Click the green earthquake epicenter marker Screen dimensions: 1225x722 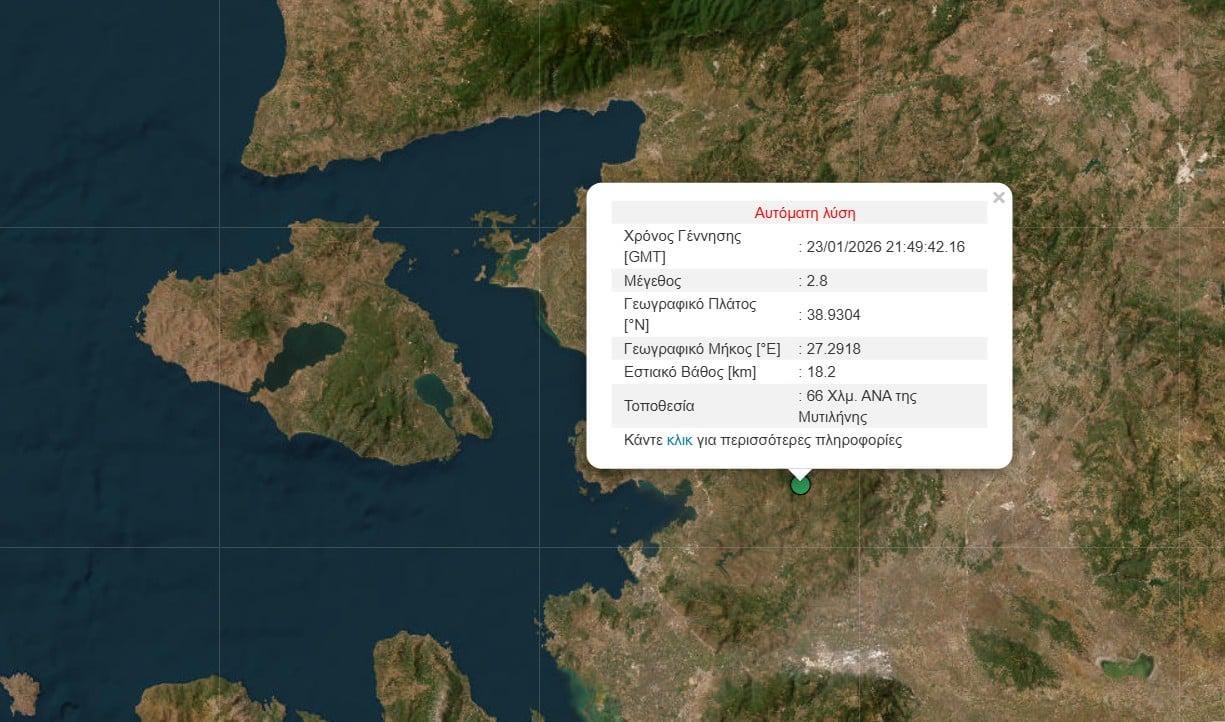tap(799, 484)
